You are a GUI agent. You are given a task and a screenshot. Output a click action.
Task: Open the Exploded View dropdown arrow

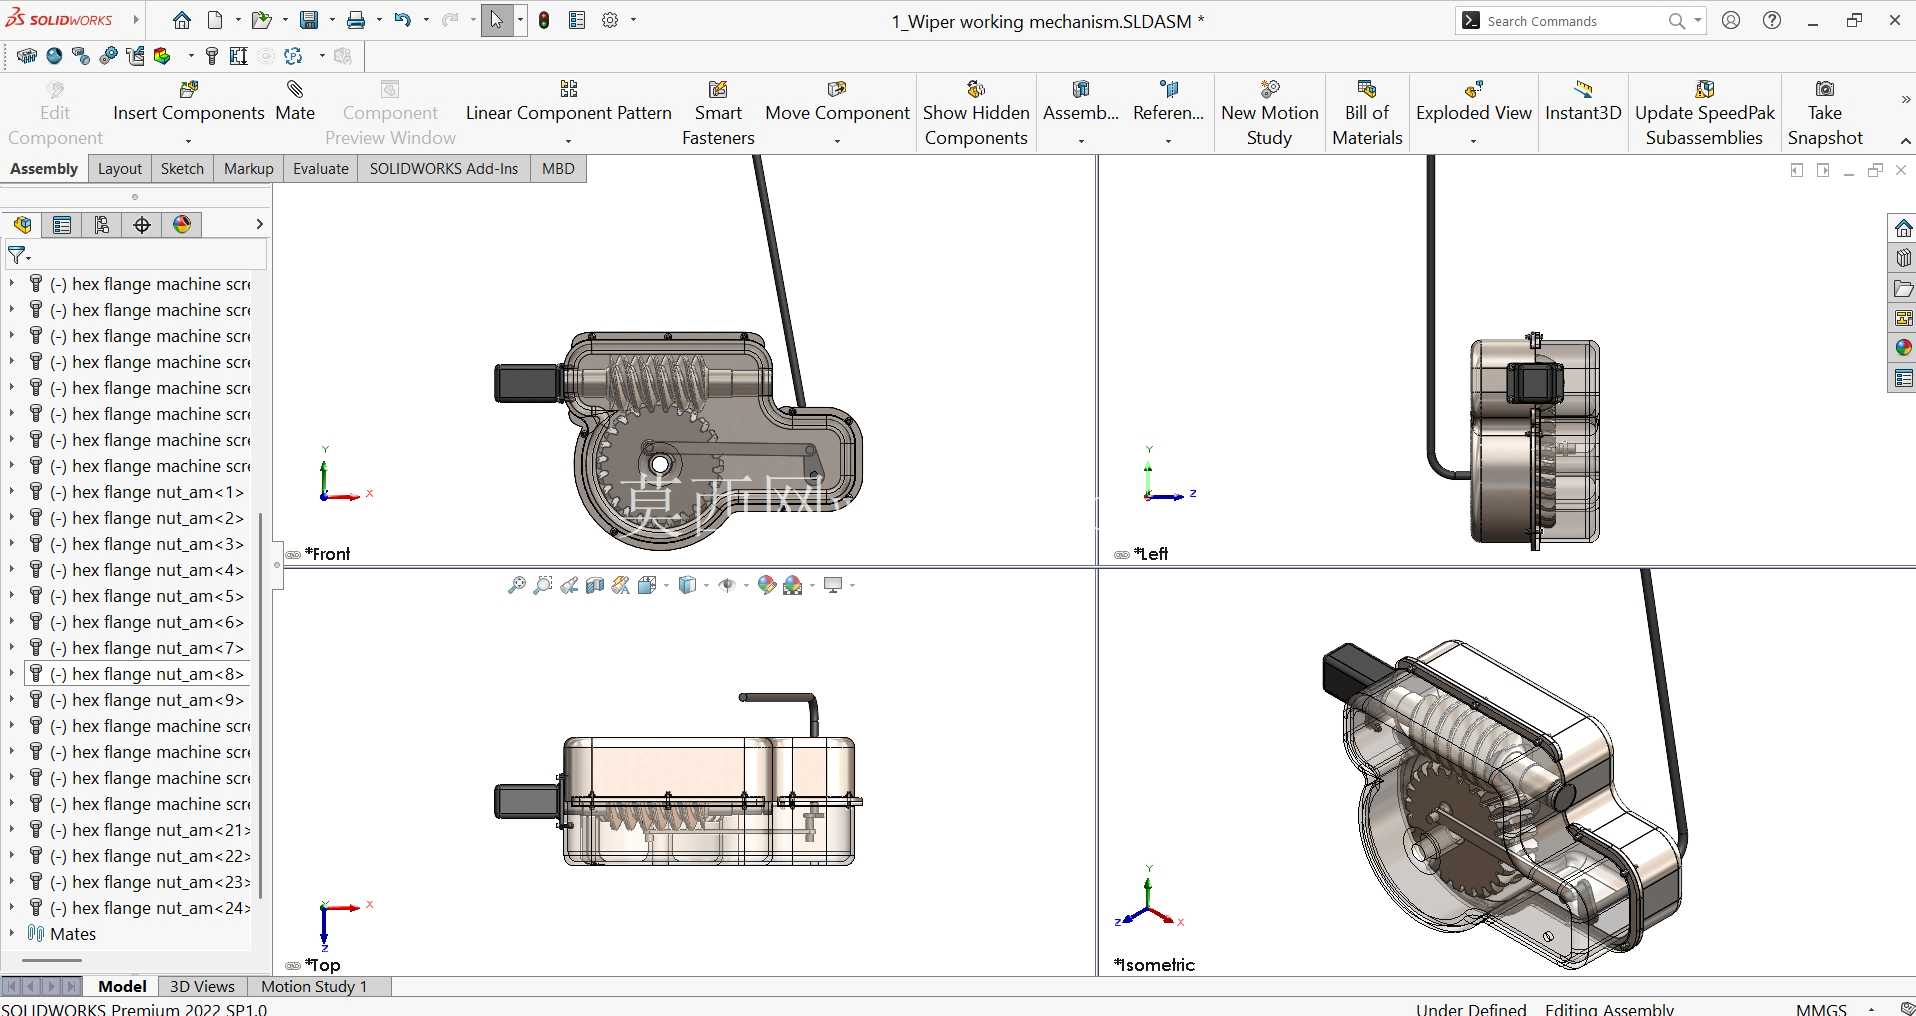pos(1473,141)
